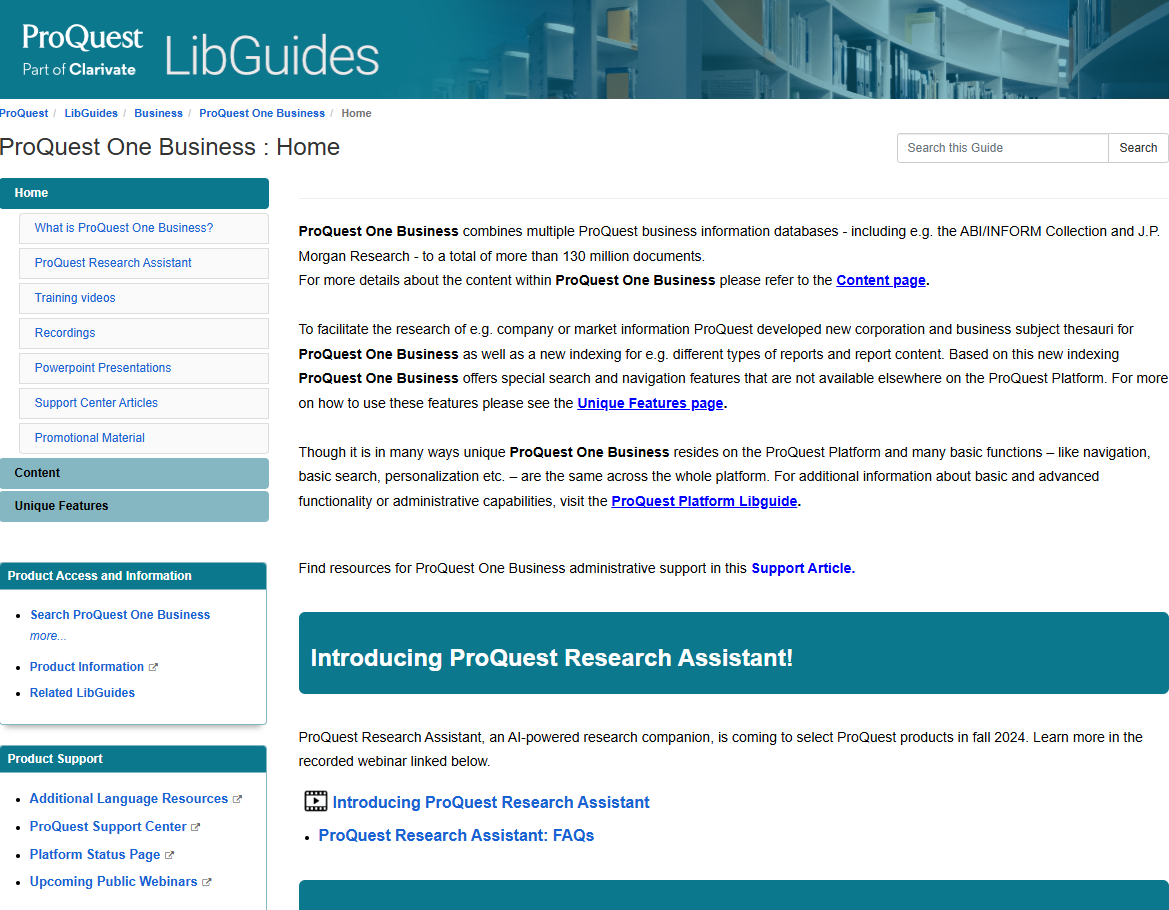Open the Support Article link
This screenshot has width=1169, height=910.
coord(801,568)
